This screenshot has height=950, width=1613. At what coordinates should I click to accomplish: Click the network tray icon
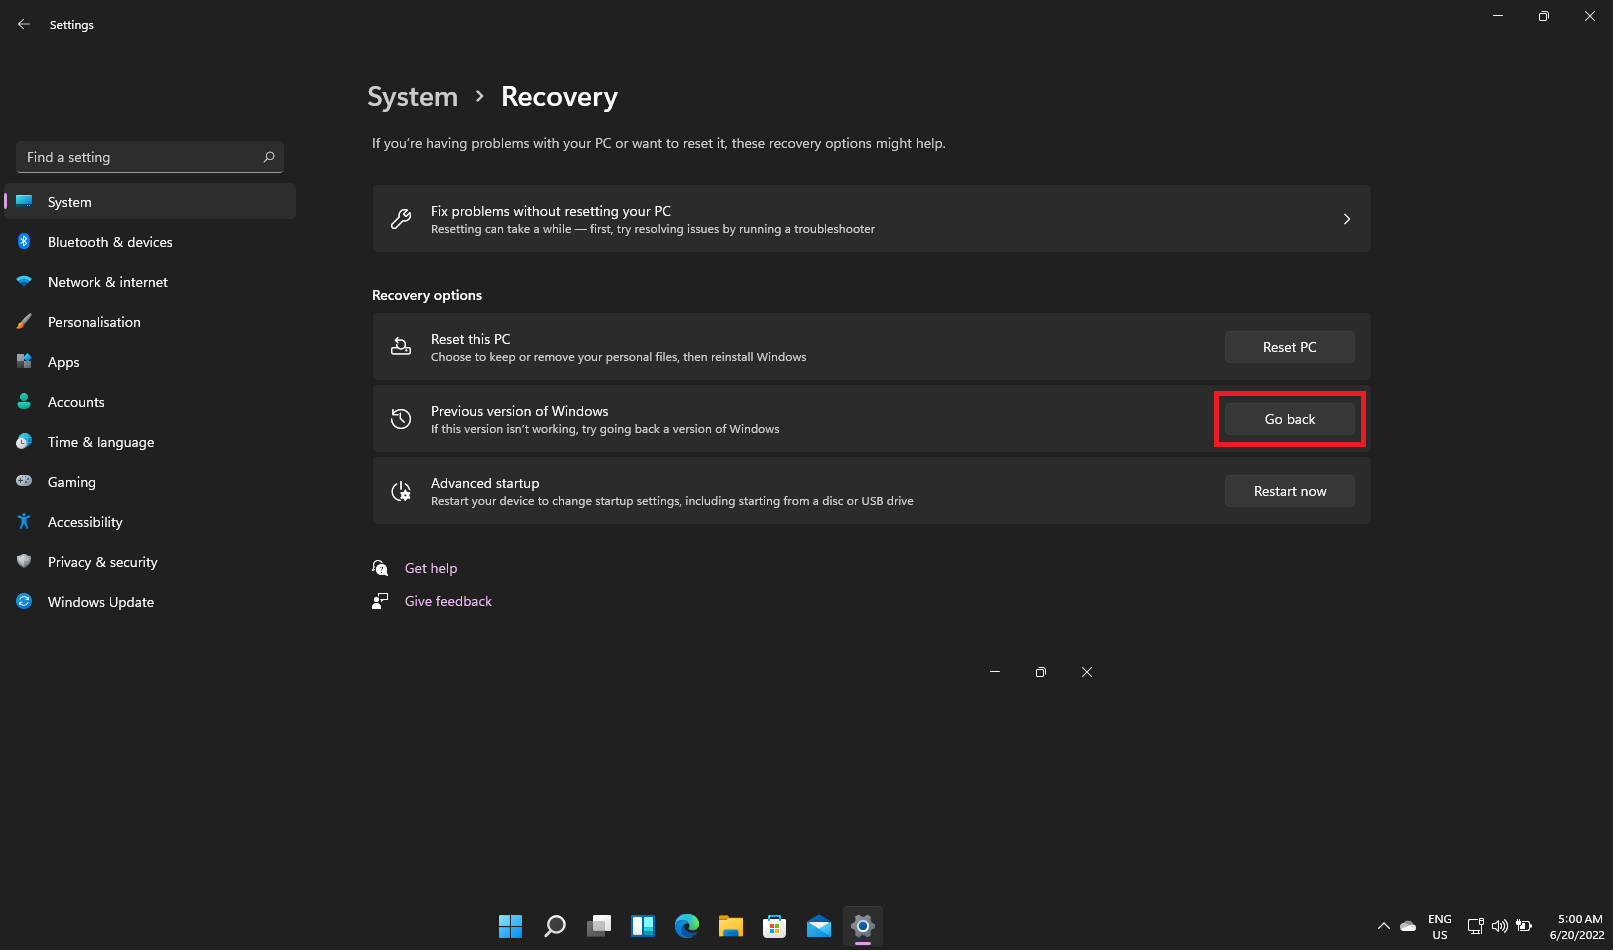coord(1475,926)
